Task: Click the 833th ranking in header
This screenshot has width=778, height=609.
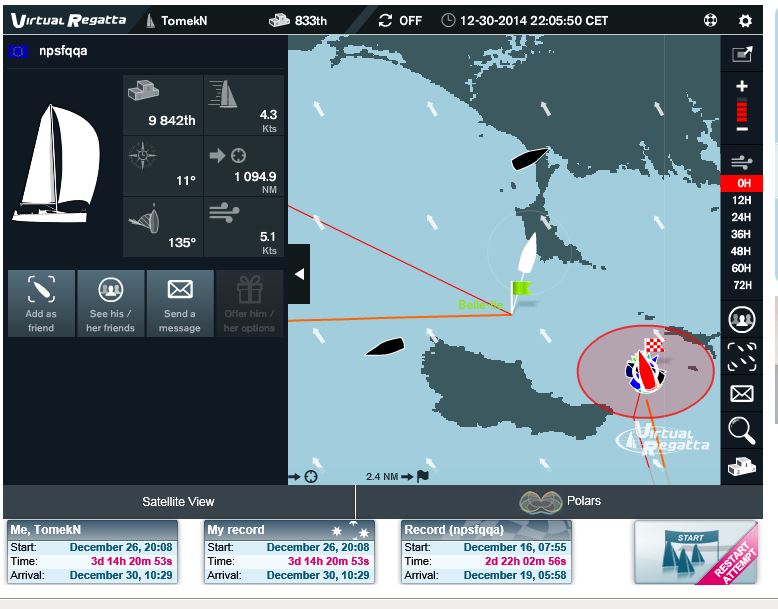Action: pos(298,20)
